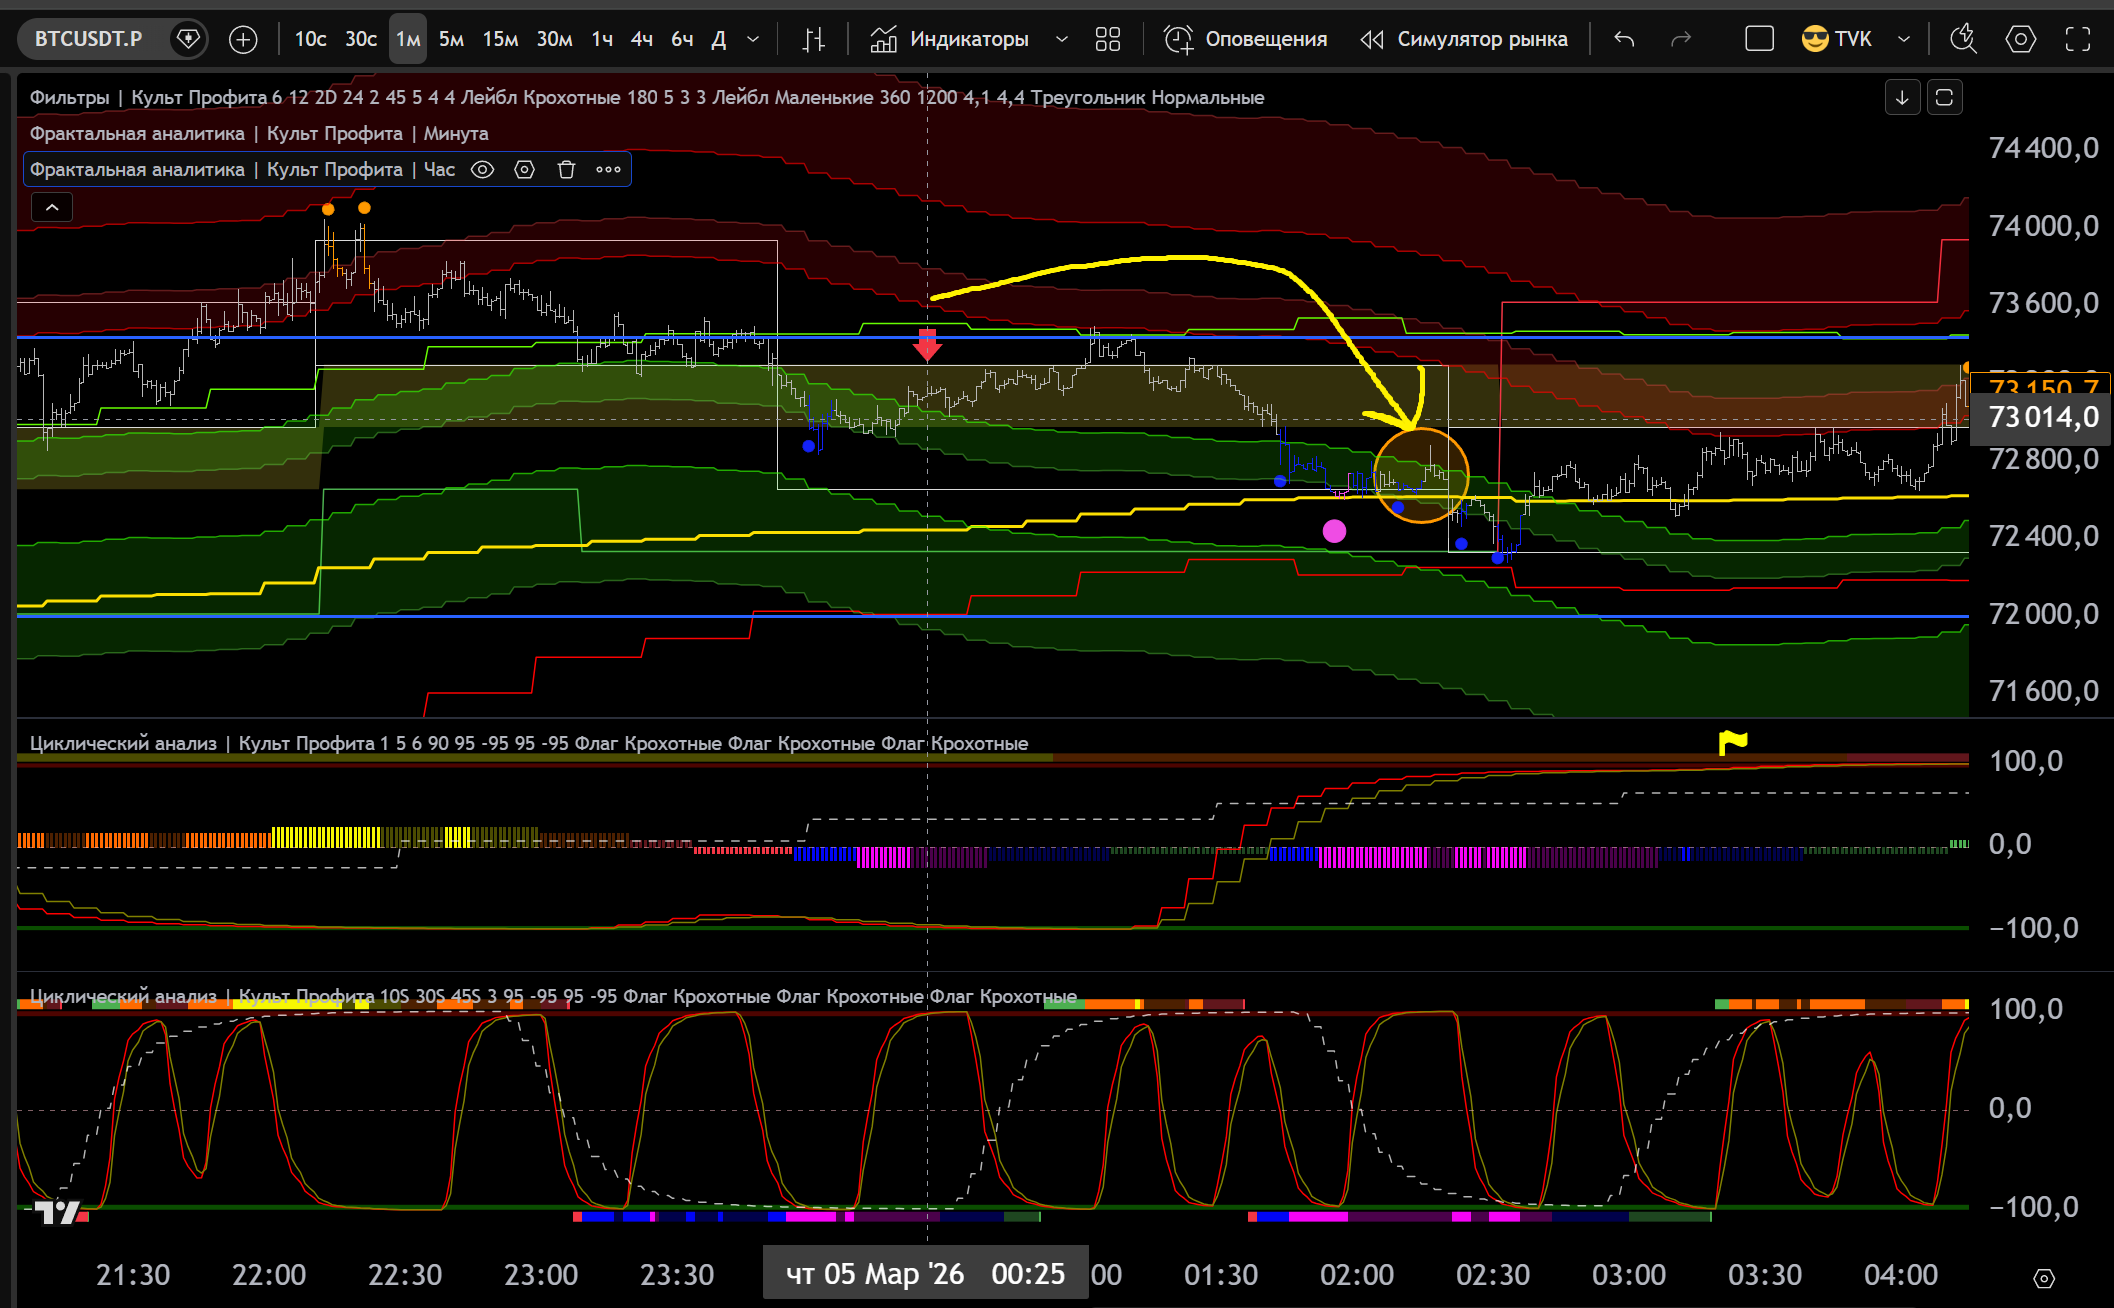This screenshot has width=2114, height=1308.
Task: Hide the Фрактальная аналитика Час indicator
Action: click(482, 169)
